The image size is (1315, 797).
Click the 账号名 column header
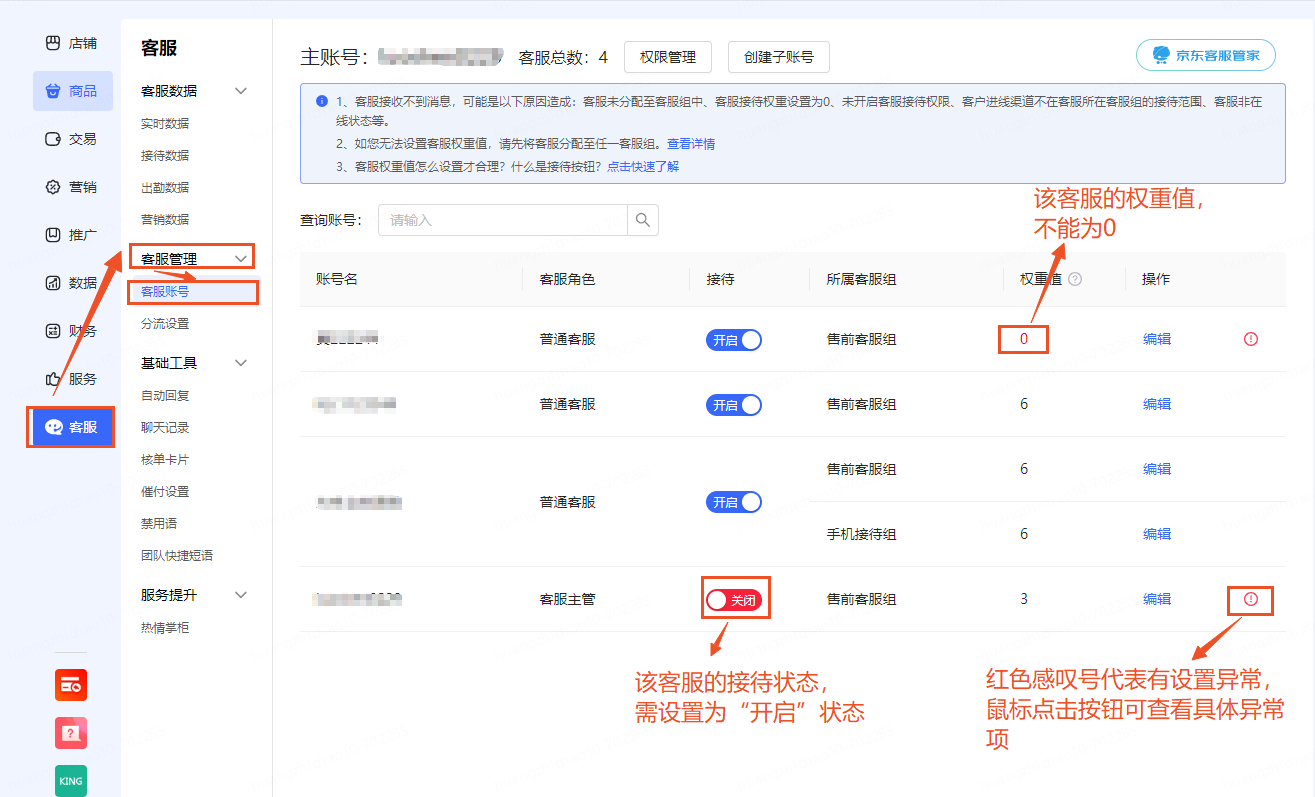pyautogui.click(x=337, y=279)
